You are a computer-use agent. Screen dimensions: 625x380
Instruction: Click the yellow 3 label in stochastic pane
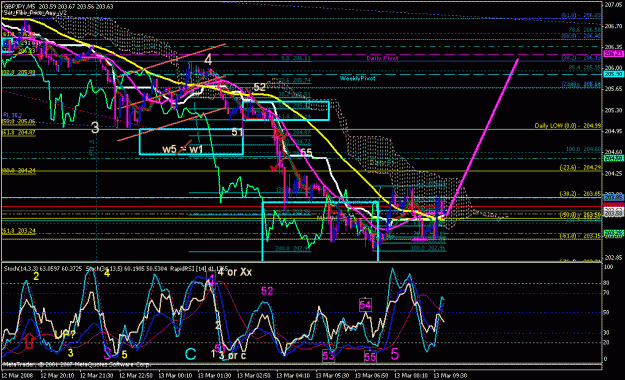(70, 352)
